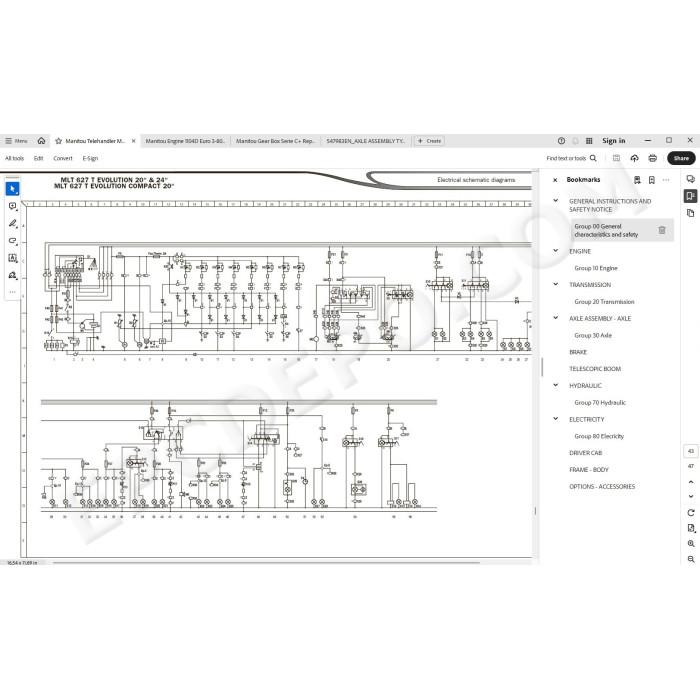The height and width of the screenshot is (700, 700).
Task: Zoom in with magnifier plus
Action: 691,544
